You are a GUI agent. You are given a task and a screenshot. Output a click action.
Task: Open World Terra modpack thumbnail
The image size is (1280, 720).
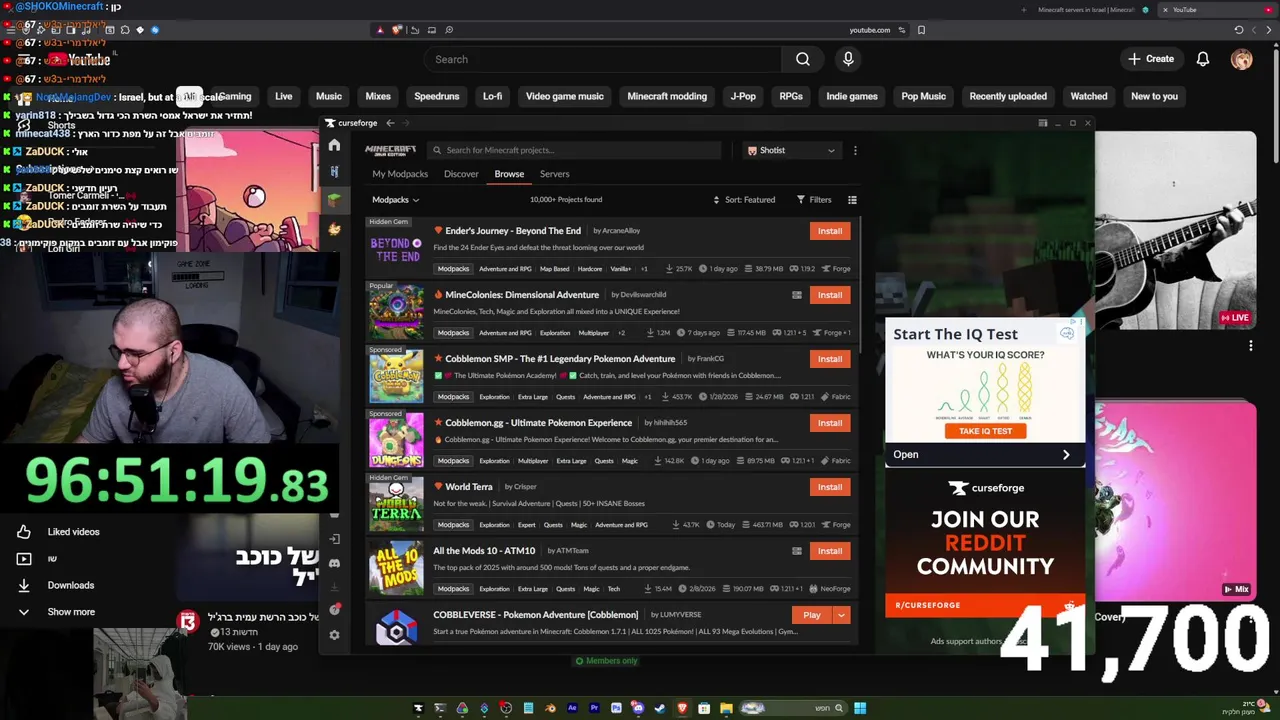396,505
